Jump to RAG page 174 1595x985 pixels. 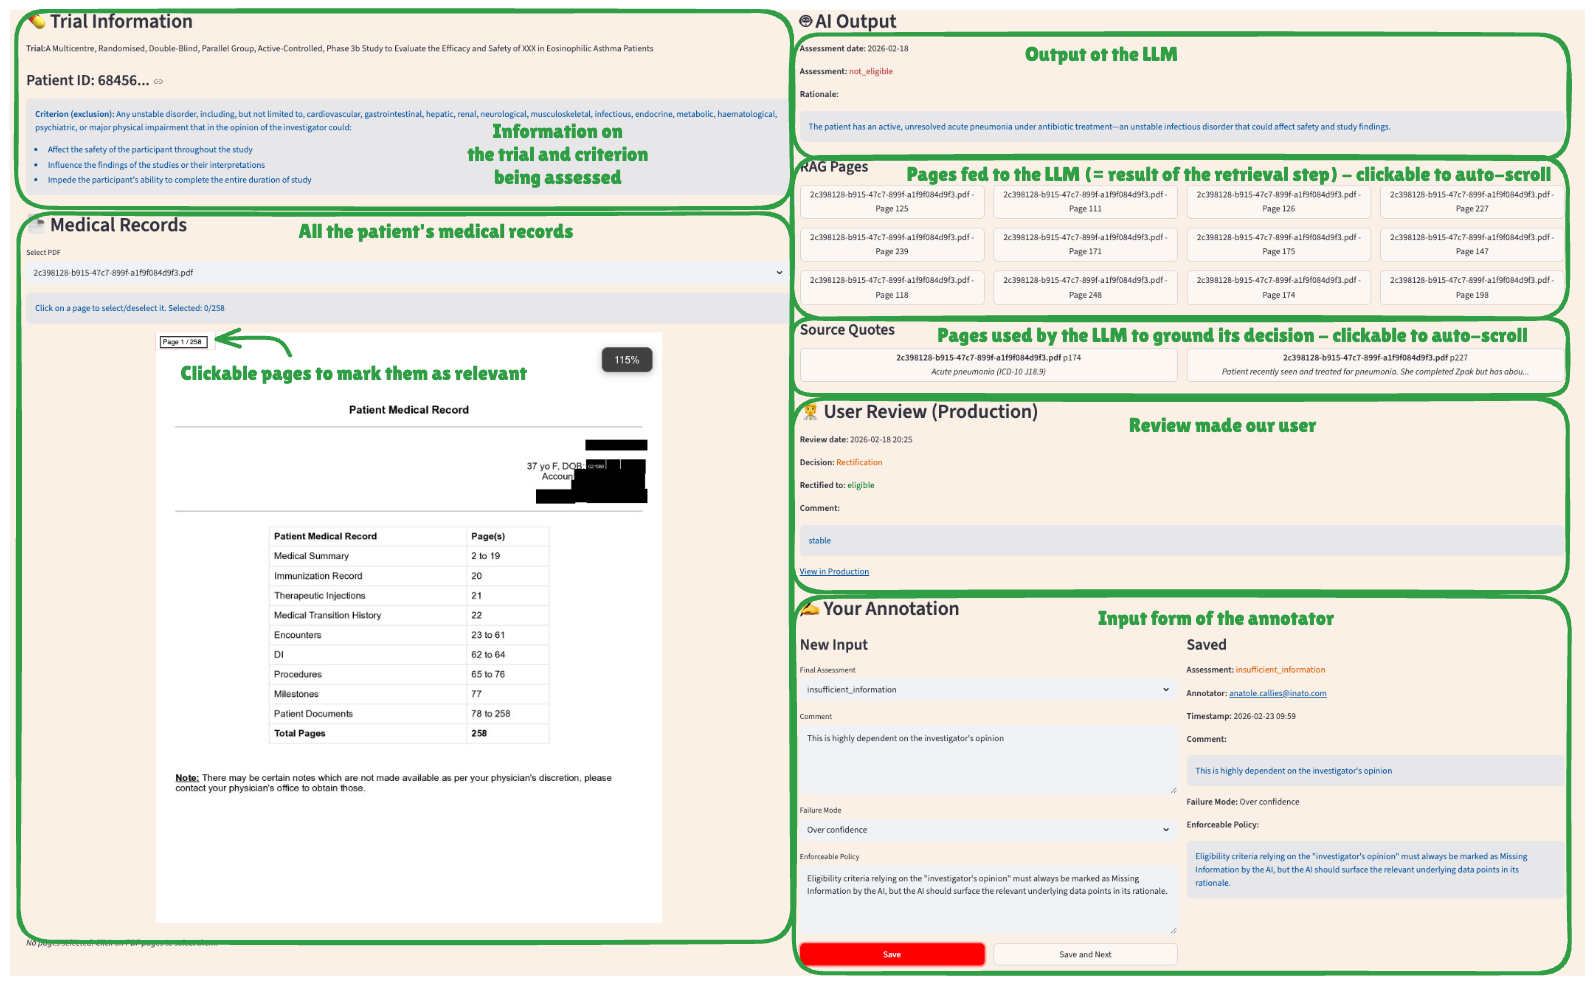1278,287
